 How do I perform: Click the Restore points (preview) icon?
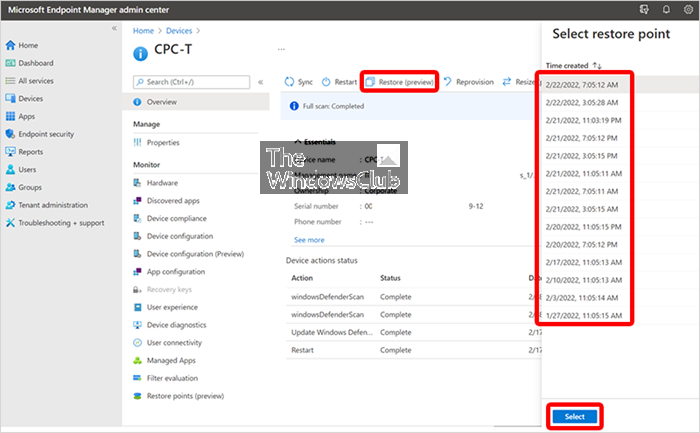(x=138, y=396)
